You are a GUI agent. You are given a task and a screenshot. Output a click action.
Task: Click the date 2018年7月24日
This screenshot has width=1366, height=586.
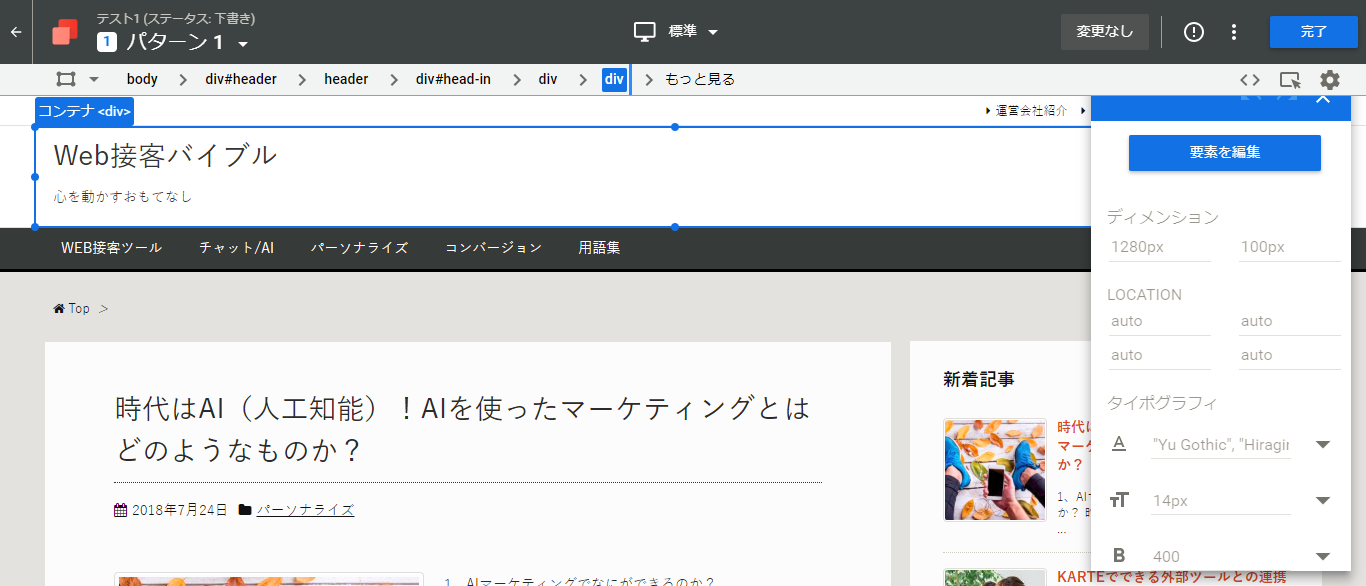point(180,510)
